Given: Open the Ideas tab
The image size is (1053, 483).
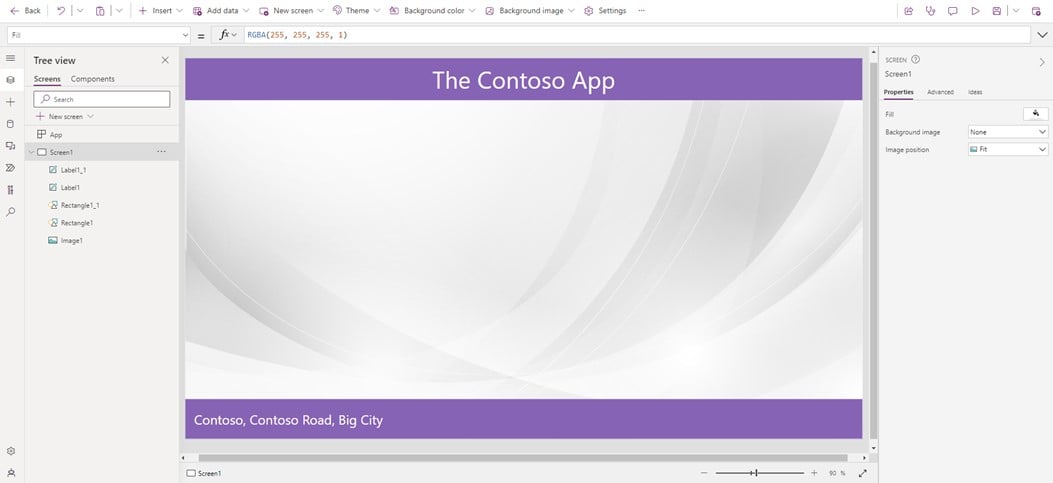Looking at the screenshot, I should pos(975,92).
